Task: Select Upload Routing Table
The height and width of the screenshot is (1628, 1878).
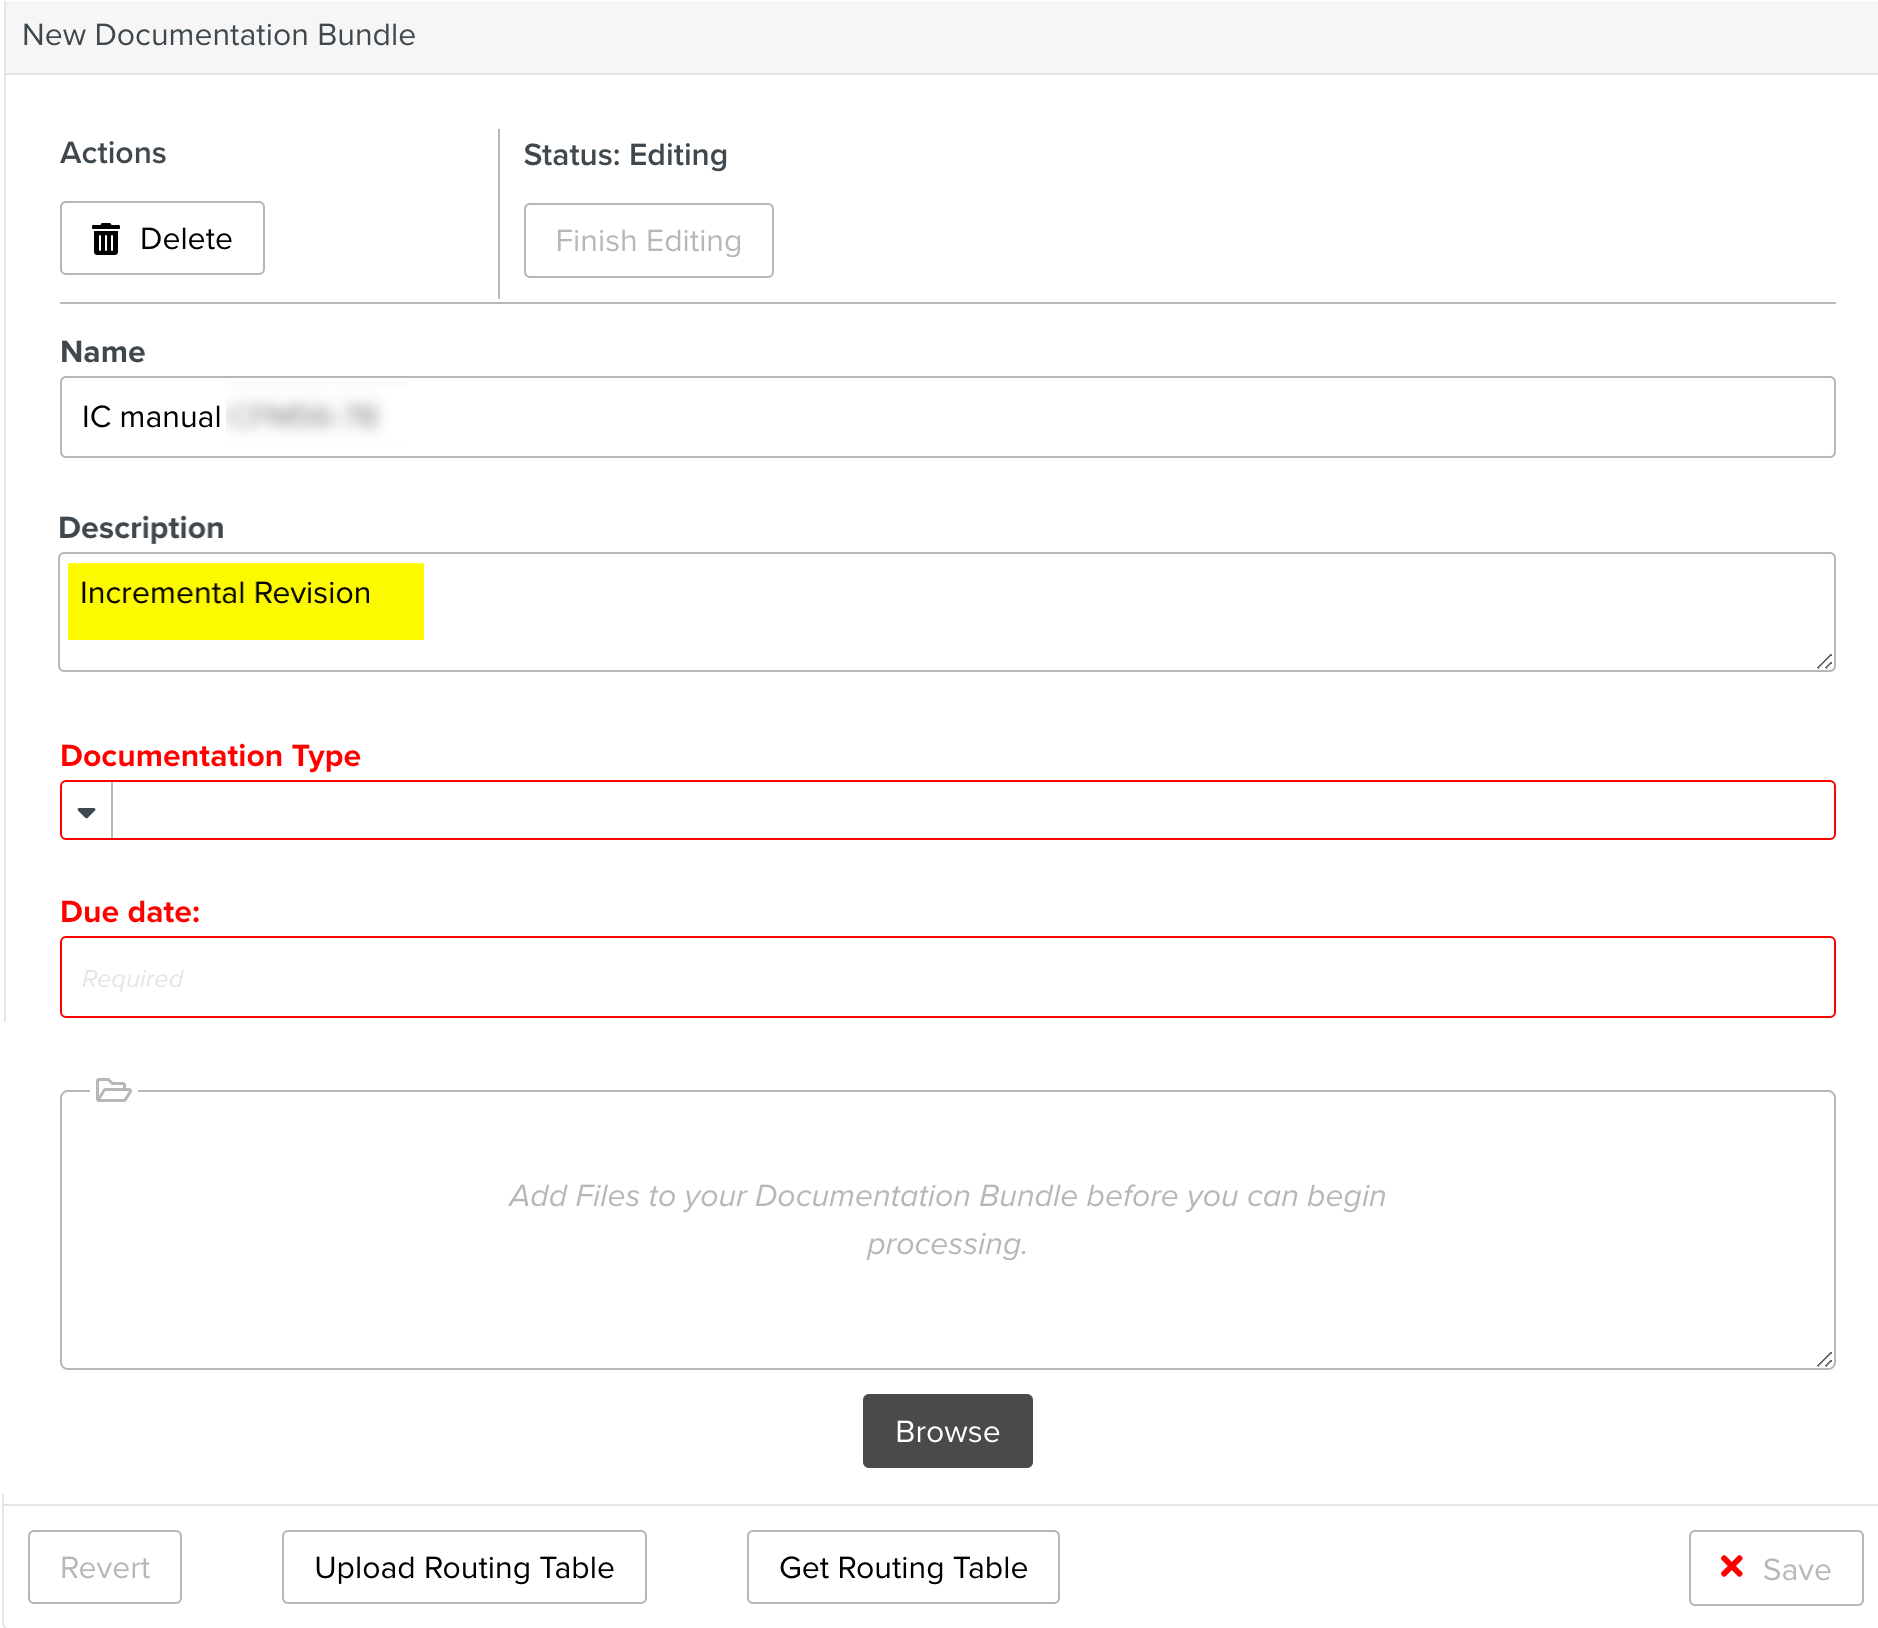Action: 464,1567
